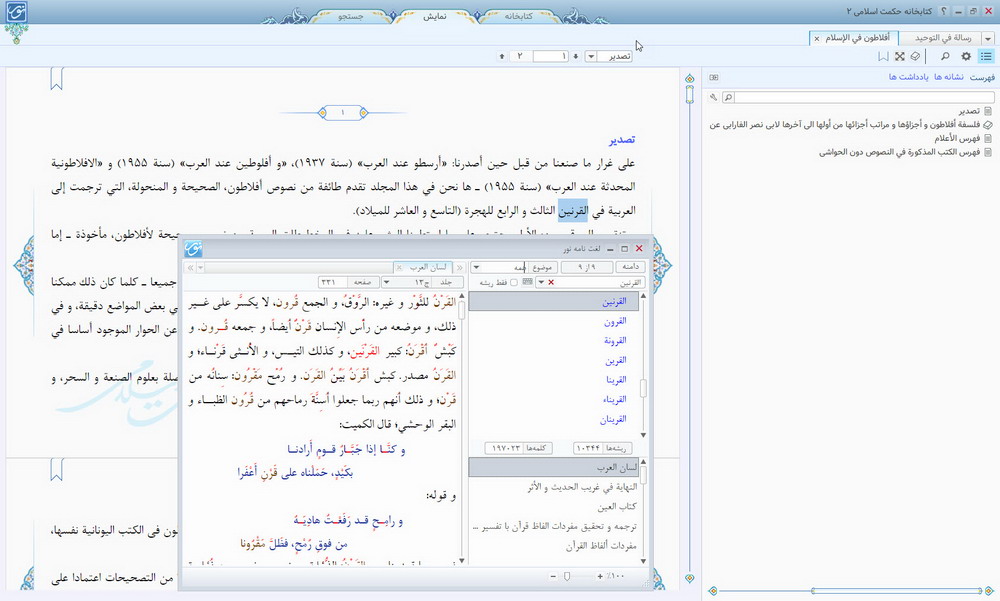Viewport: 1000px width, 601px height.
Task: Close the لسان العرب tab in the dictionary window
Action: coord(399,267)
